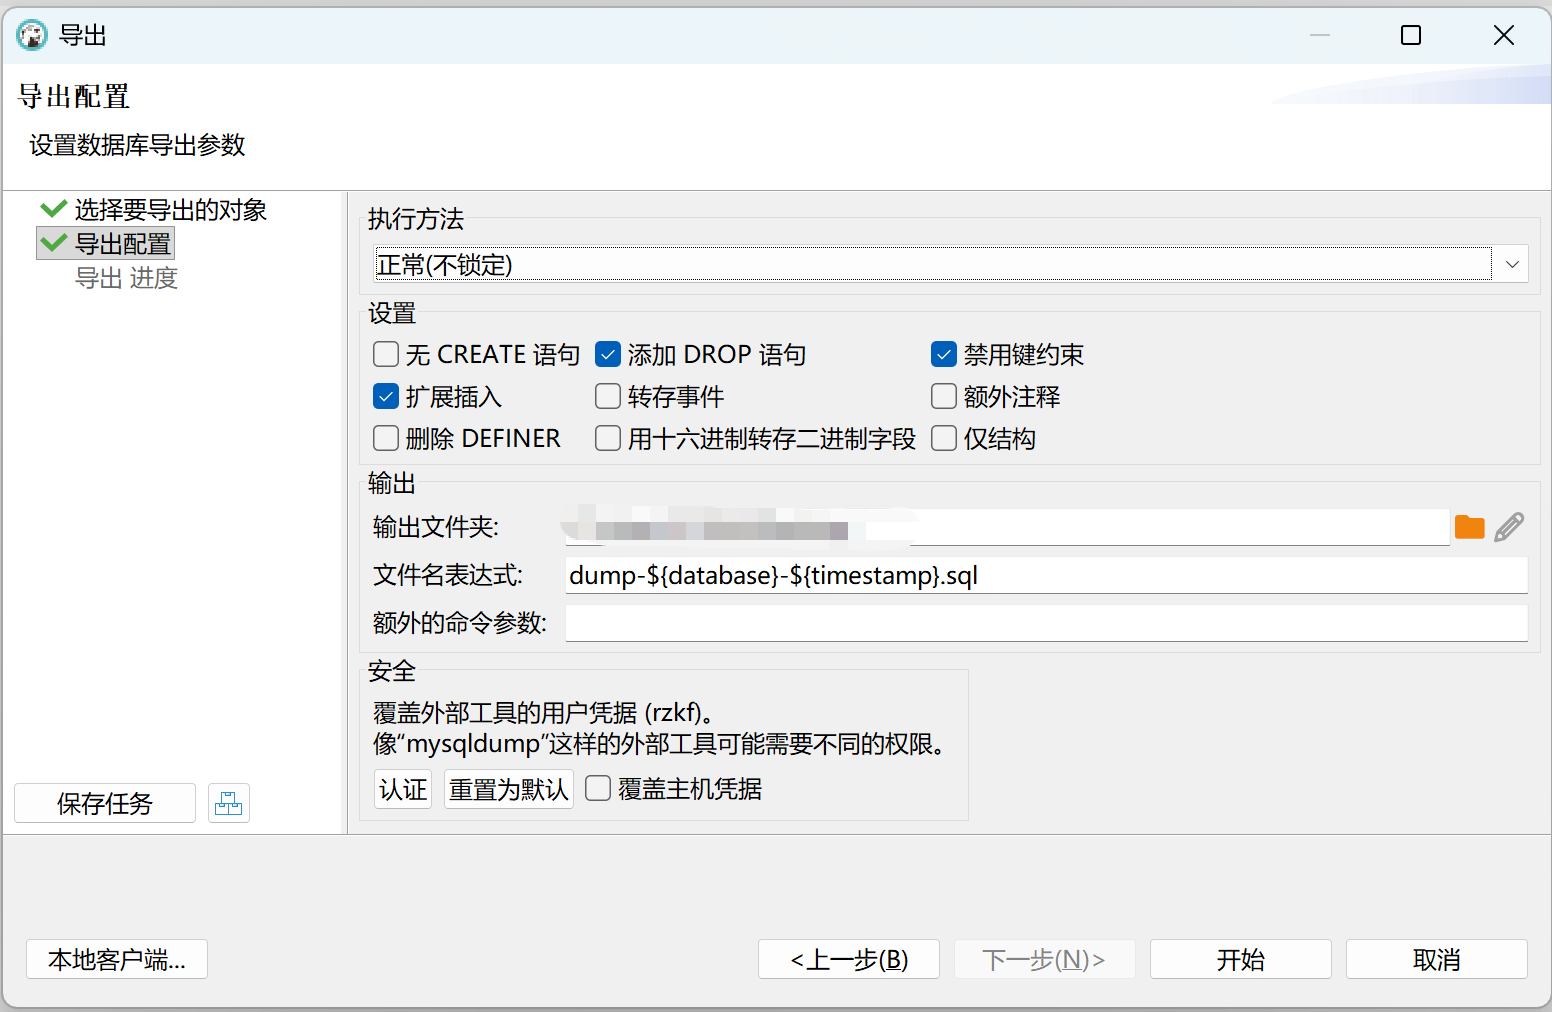Select the 导出 进度 wizard step
1552x1012 pixels.
coord(126,277)
